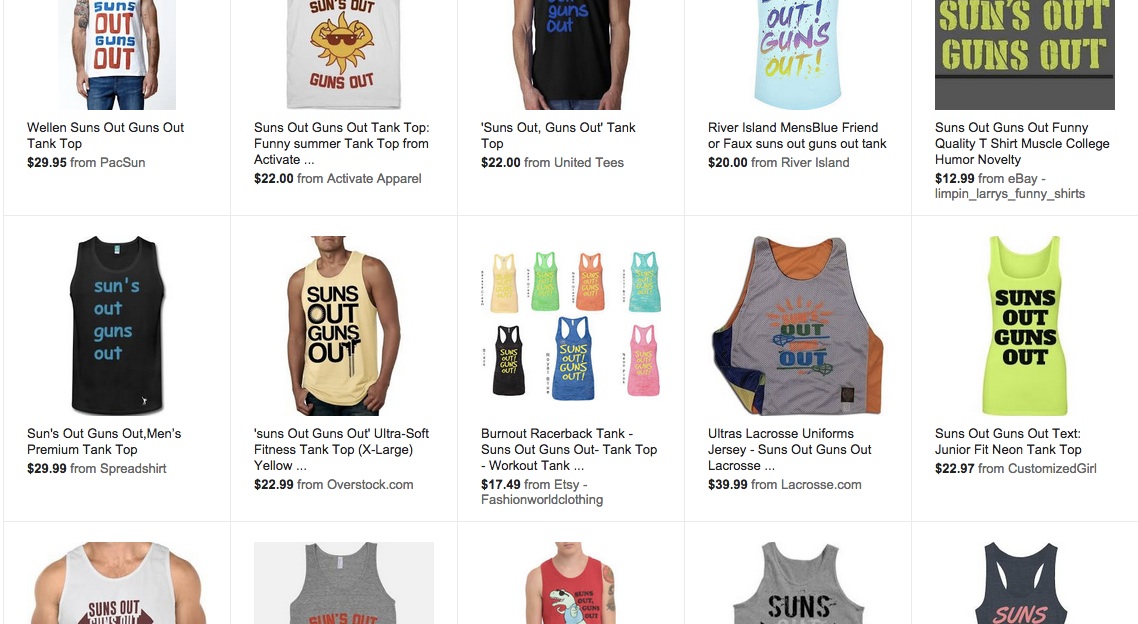Image resolution: width=1138 pixels, height=624 pixels.
Task: Click the Burnout Racerback multi-color tanks image
Action: point(570,325)
